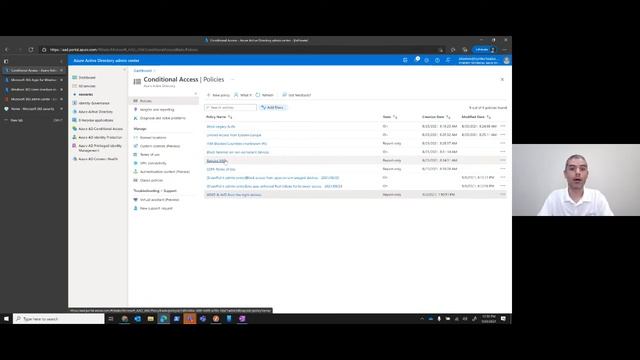
Task: Open Azure Active Directory in left navigation
Action: (x=95, y=112)
